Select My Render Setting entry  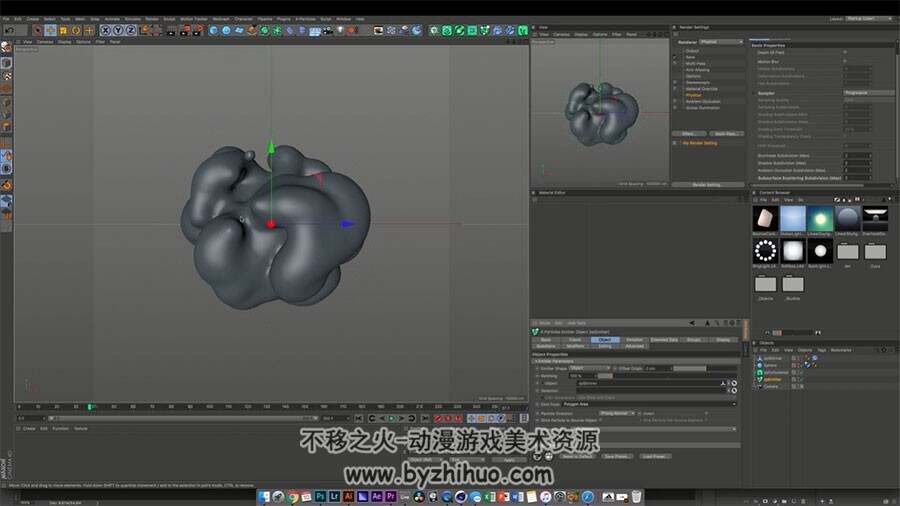pos(700,143)
